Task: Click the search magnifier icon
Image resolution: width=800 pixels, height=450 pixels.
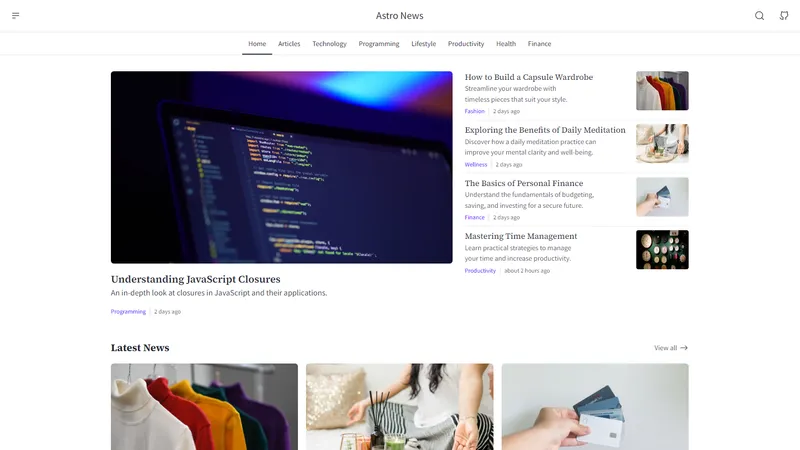Action: point(759,16)
